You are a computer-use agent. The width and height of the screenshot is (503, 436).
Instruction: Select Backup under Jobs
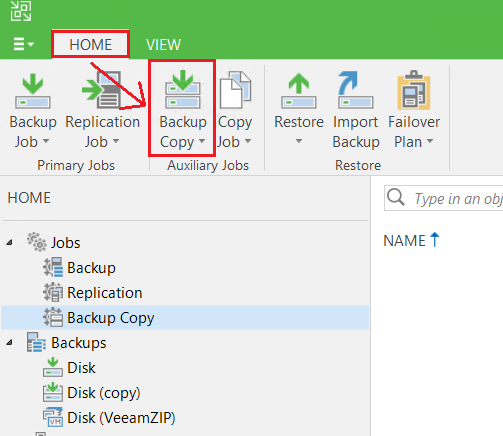tap(91, 267)
